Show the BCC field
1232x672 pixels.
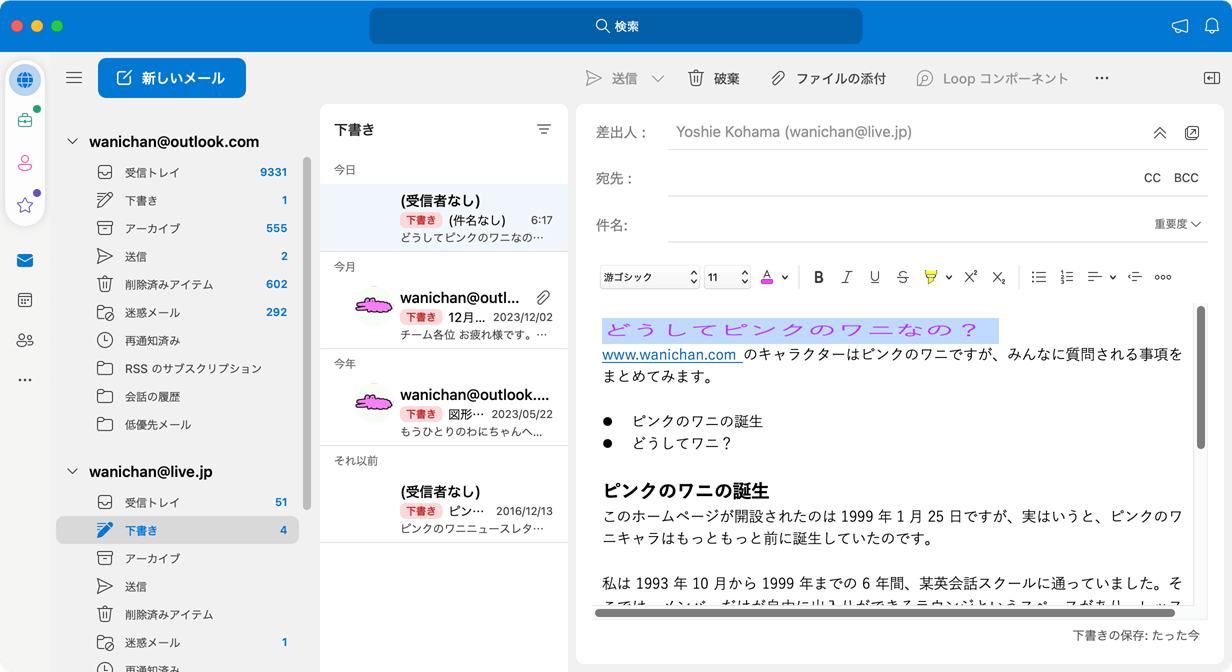tap(1186, 178)
